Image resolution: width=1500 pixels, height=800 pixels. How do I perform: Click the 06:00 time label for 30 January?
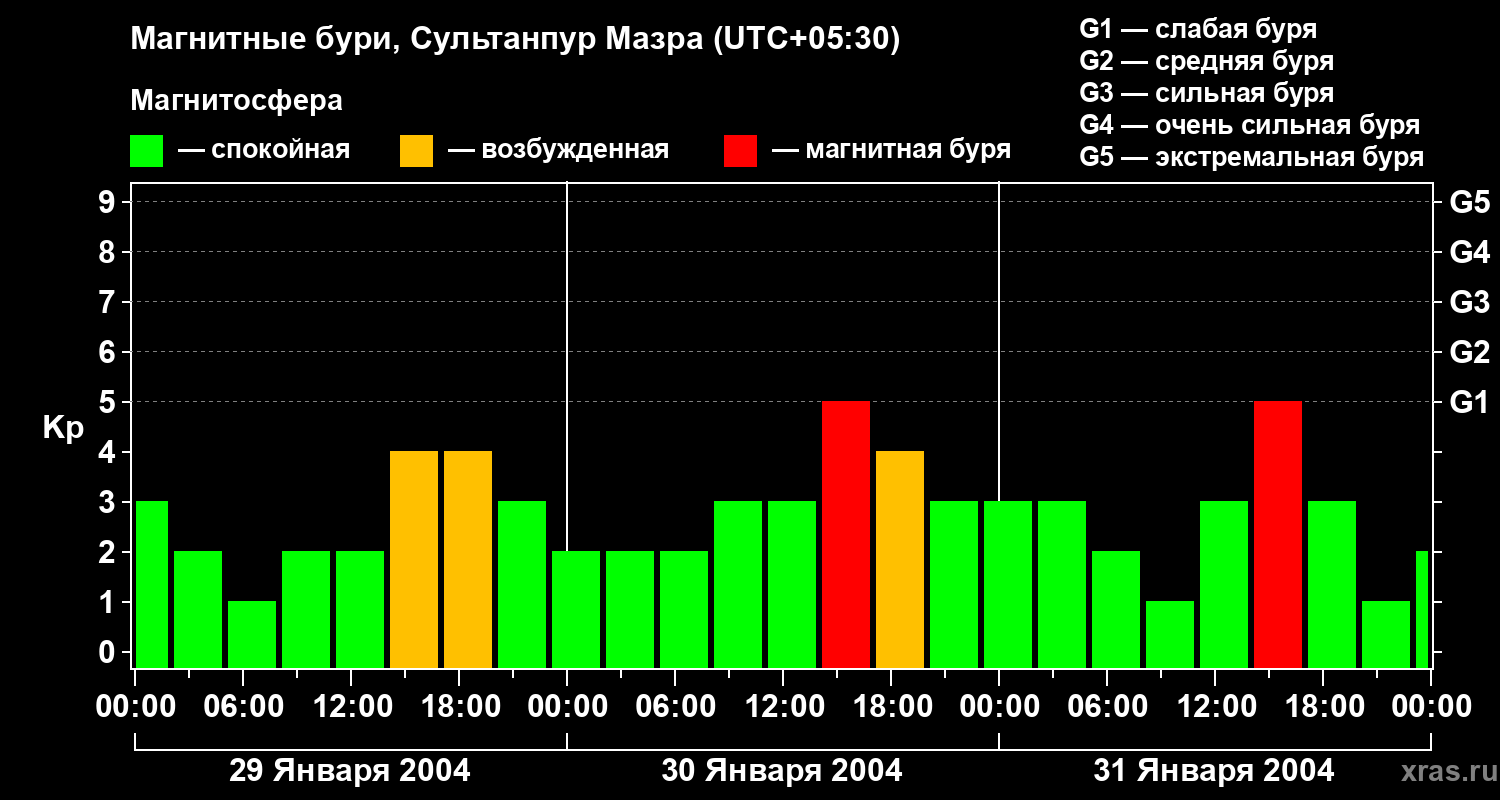[x=675, y=707]
